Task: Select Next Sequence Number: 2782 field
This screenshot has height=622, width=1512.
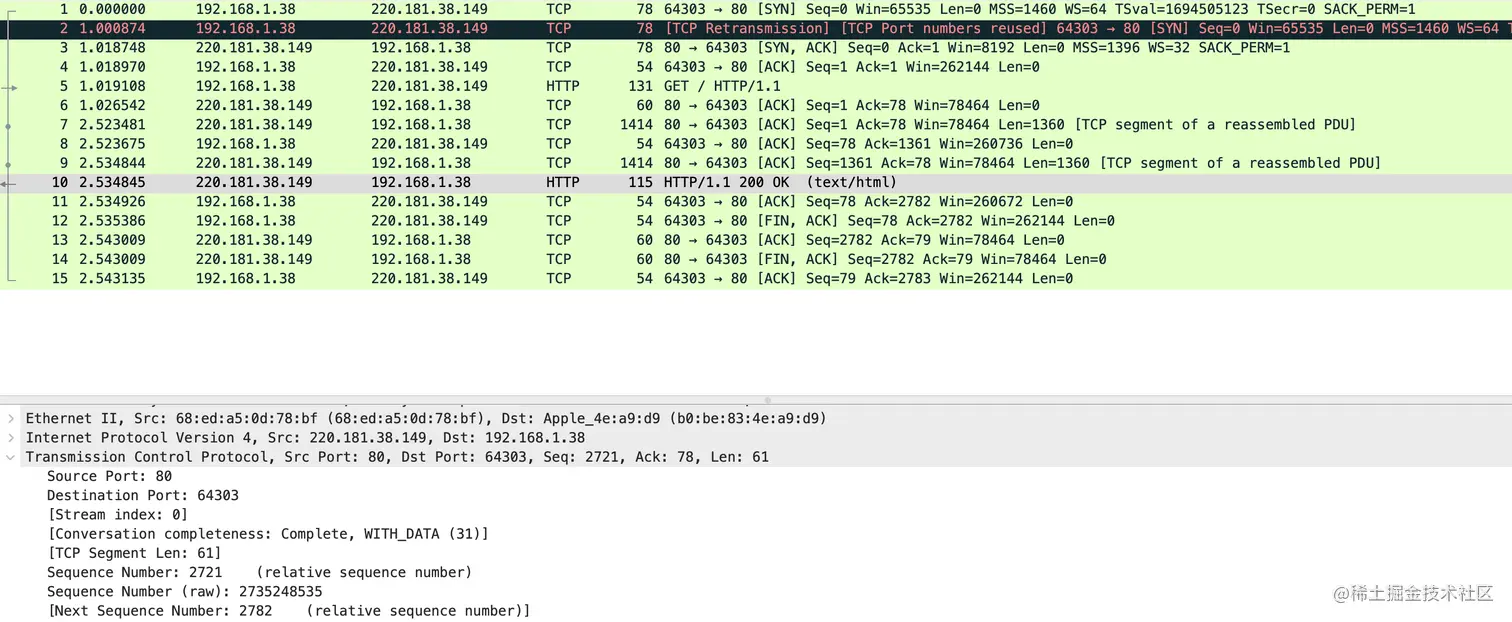Action: pyautogui.click(x=288, y=610)
